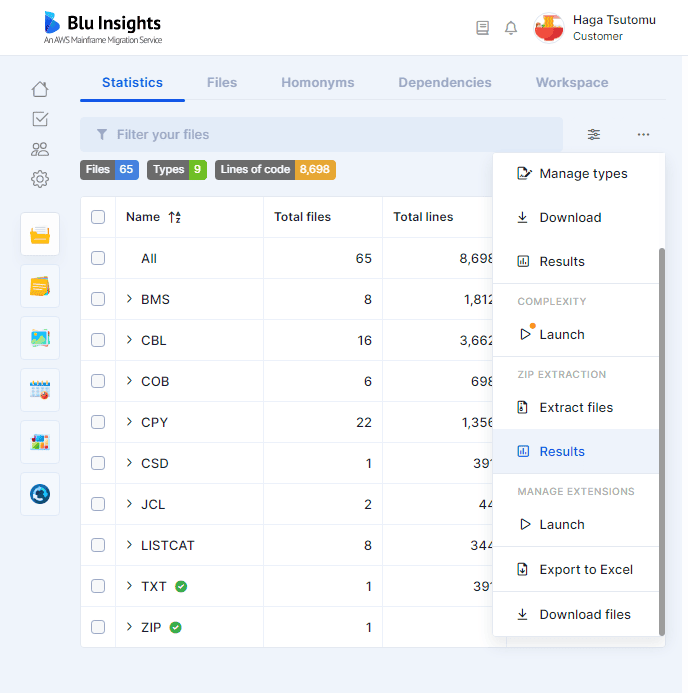Click the Blu Insights logo
The width and height of the screenshot is (688, 693).
(103, 28)
